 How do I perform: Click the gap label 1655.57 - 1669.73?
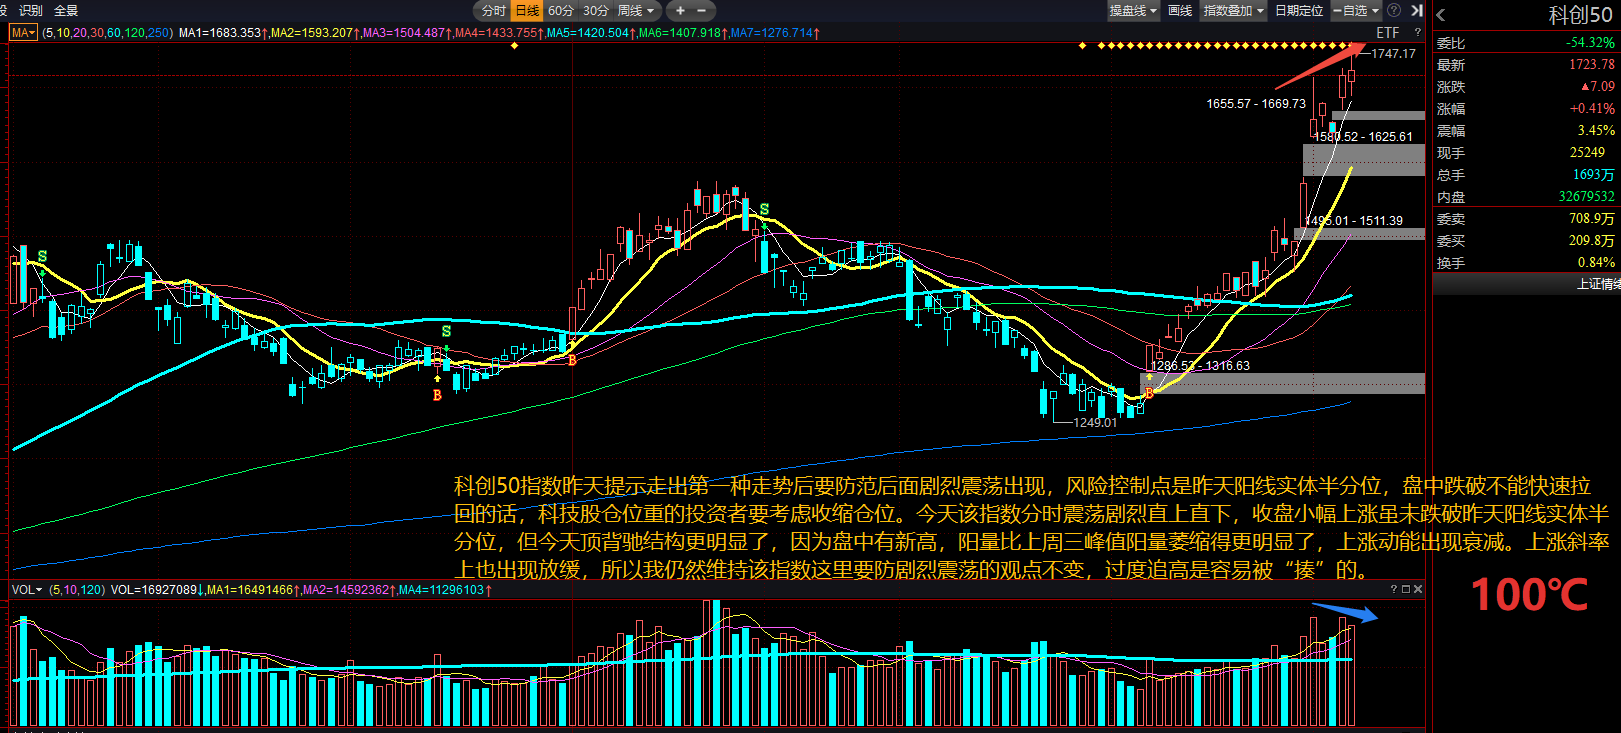(x=1256, y=104)
